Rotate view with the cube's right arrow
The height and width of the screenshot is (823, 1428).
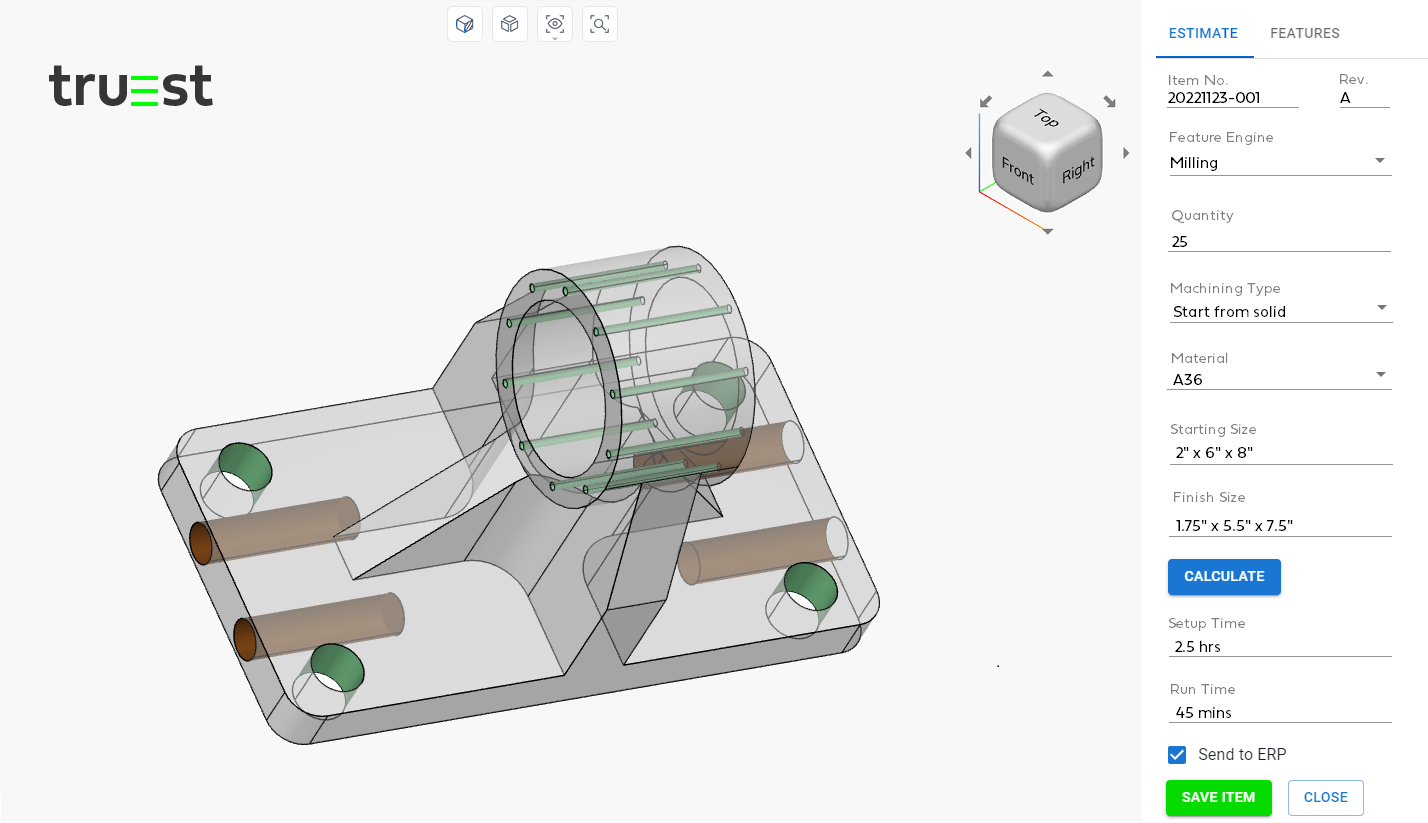[x=1126, y=153]
